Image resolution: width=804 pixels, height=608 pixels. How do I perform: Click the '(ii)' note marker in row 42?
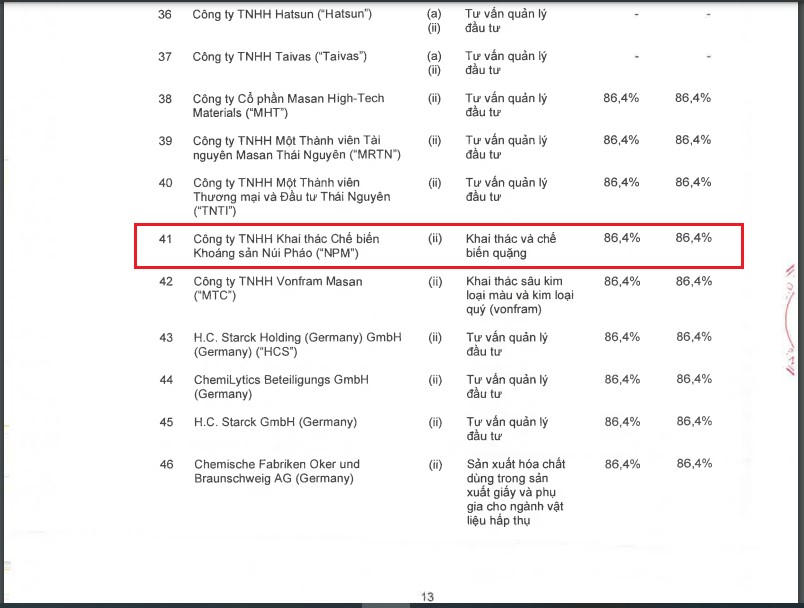tap(434, 282)
